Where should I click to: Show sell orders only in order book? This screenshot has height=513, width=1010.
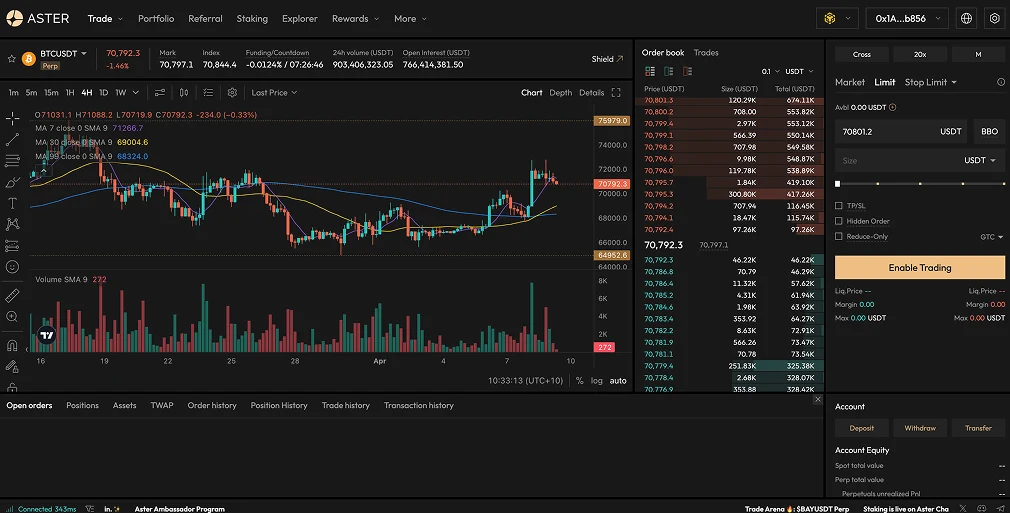668,72
